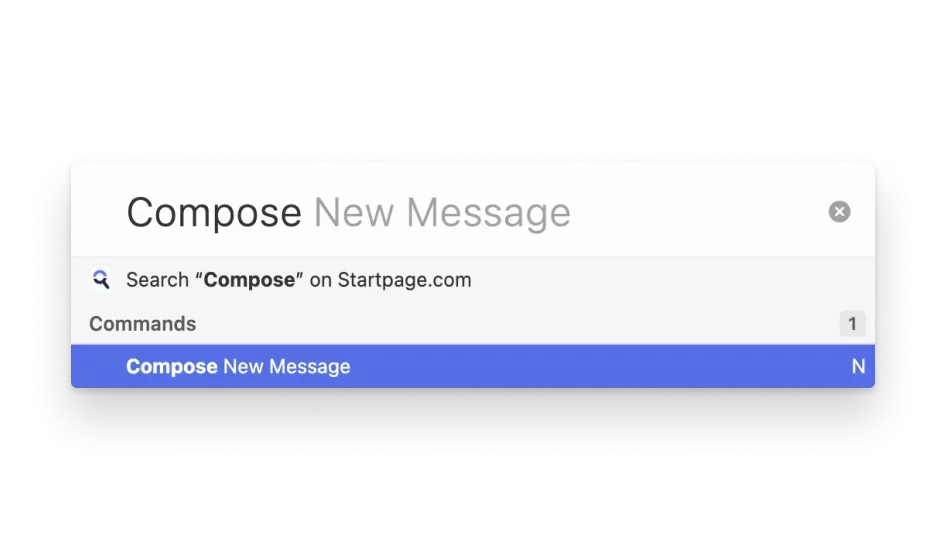This screenshot has height=550, width=948.
Task: Click Startpage.com text in the search suggestion
Action: click(x=404, y=280)
